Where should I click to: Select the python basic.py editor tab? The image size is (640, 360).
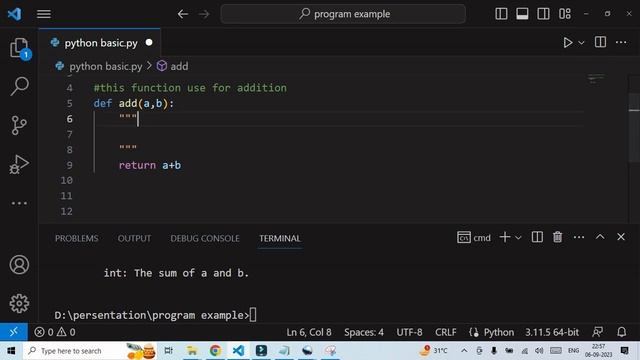click(x=100, y=42)
